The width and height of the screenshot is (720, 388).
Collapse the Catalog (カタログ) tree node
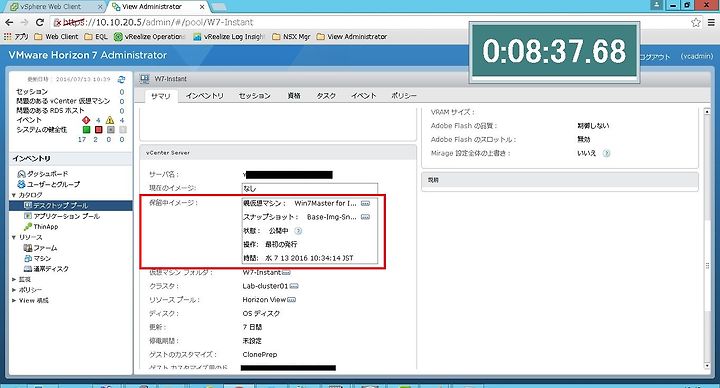pos(14,195)
